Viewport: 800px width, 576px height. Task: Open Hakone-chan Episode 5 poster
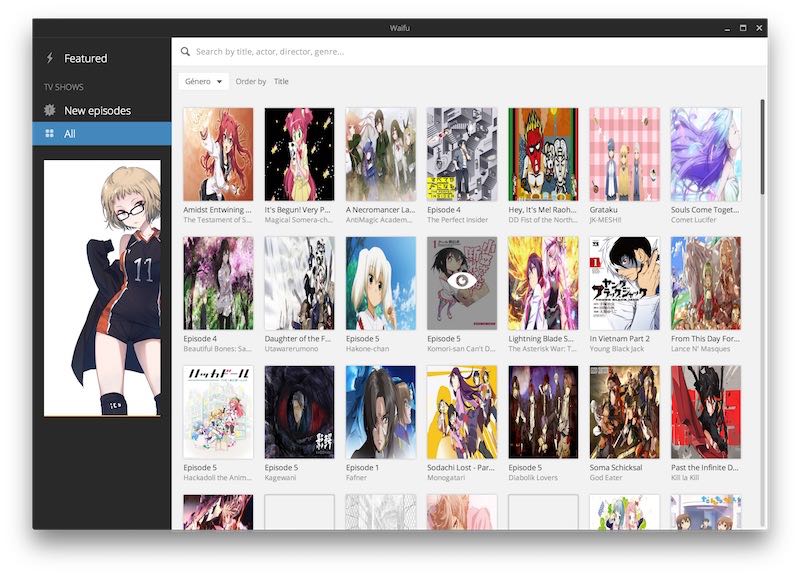(381, 283)
